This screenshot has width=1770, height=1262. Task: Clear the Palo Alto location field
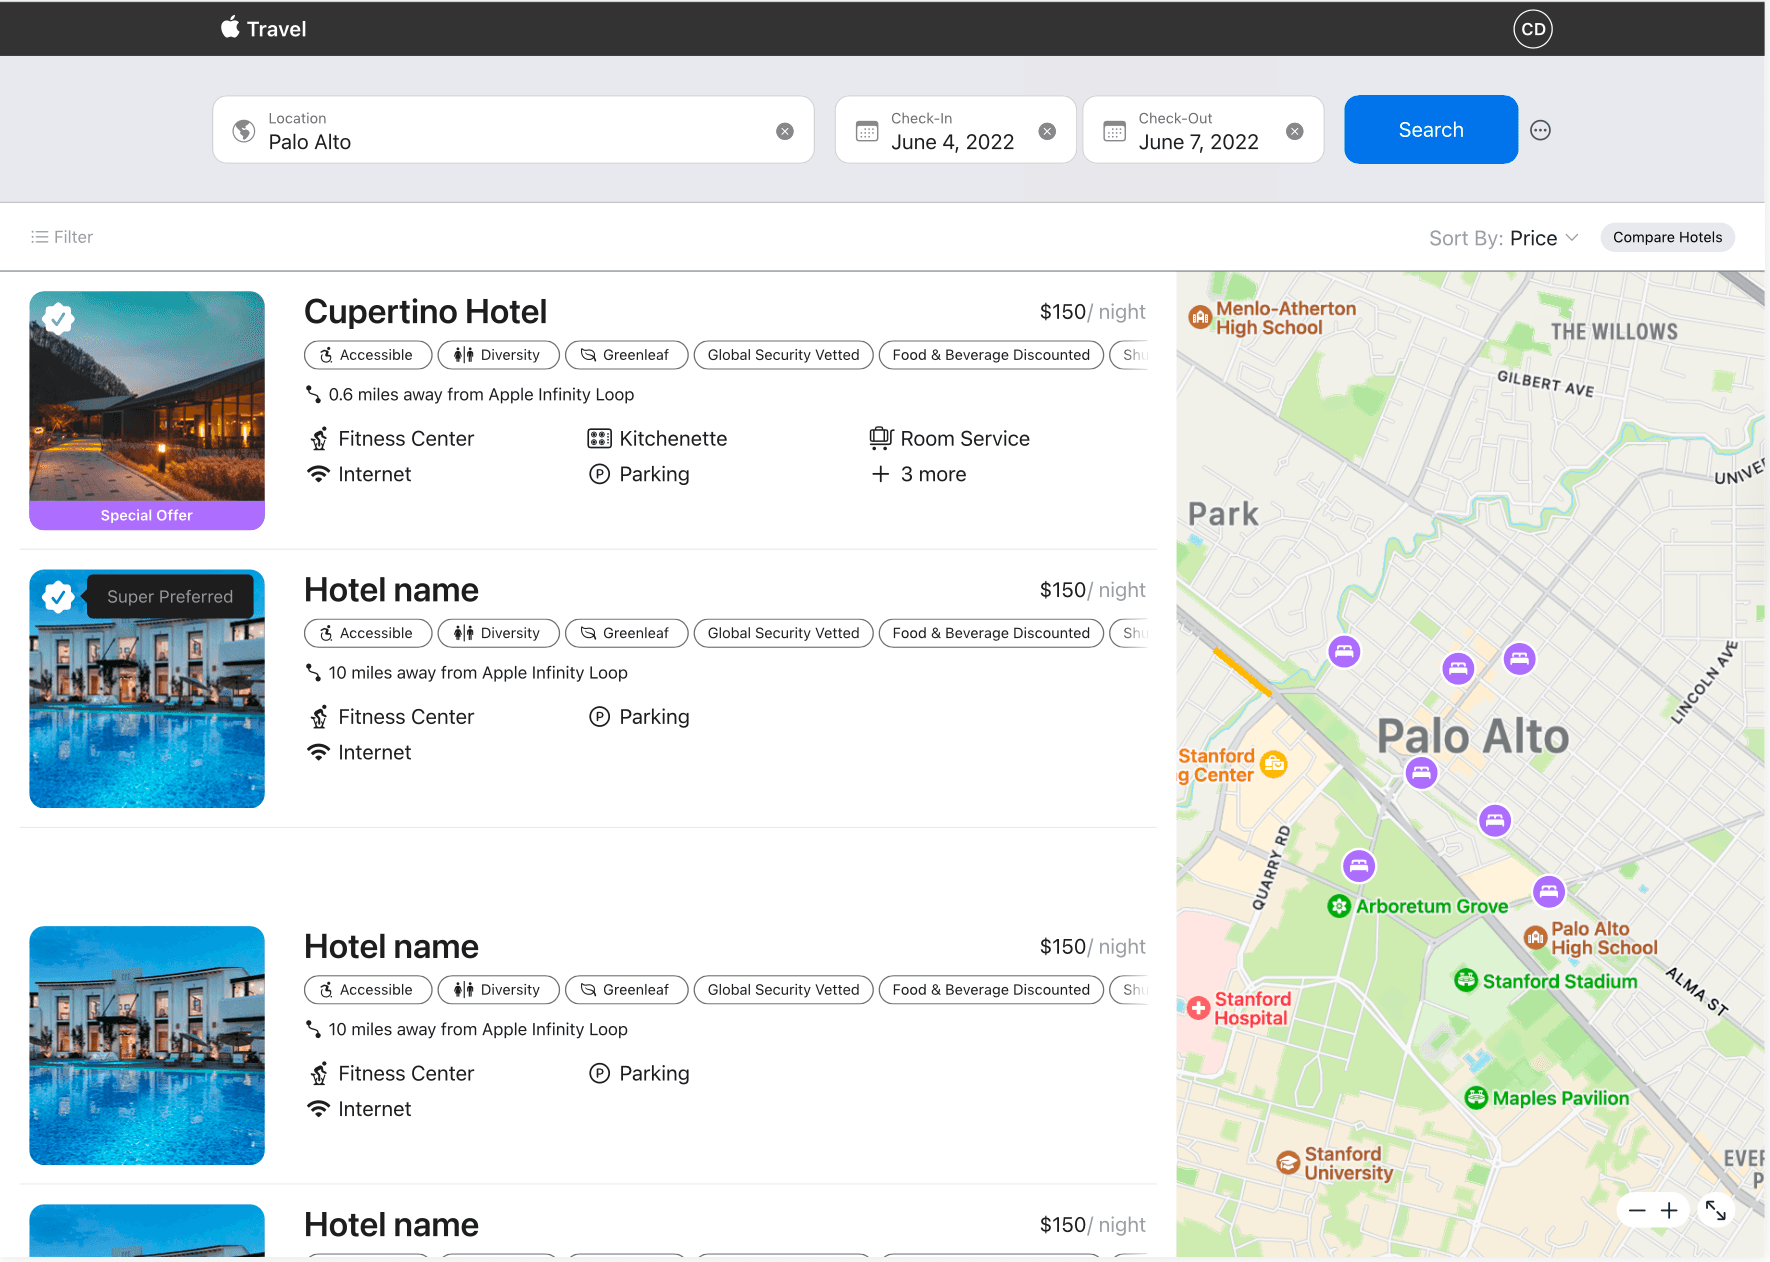785,131
